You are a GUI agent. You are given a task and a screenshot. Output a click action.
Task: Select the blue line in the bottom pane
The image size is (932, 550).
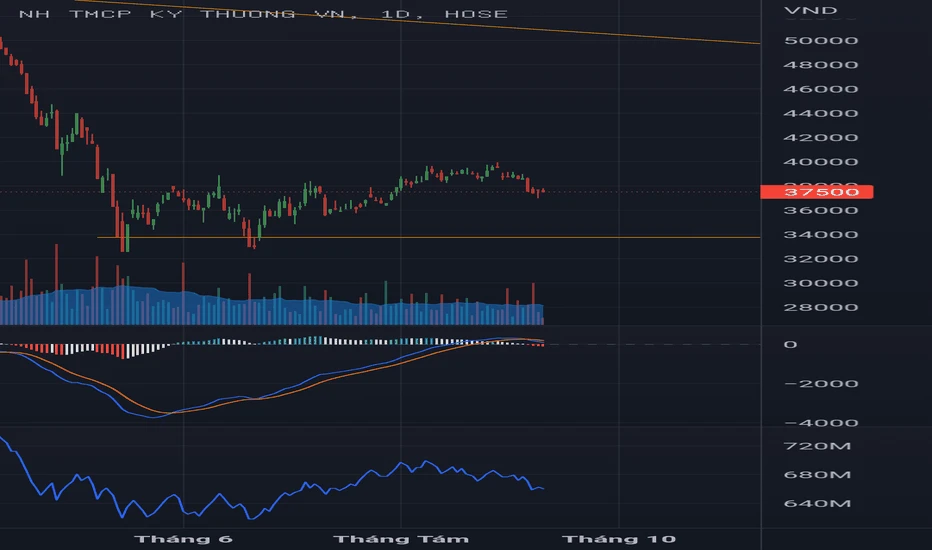tap(400, 464)
